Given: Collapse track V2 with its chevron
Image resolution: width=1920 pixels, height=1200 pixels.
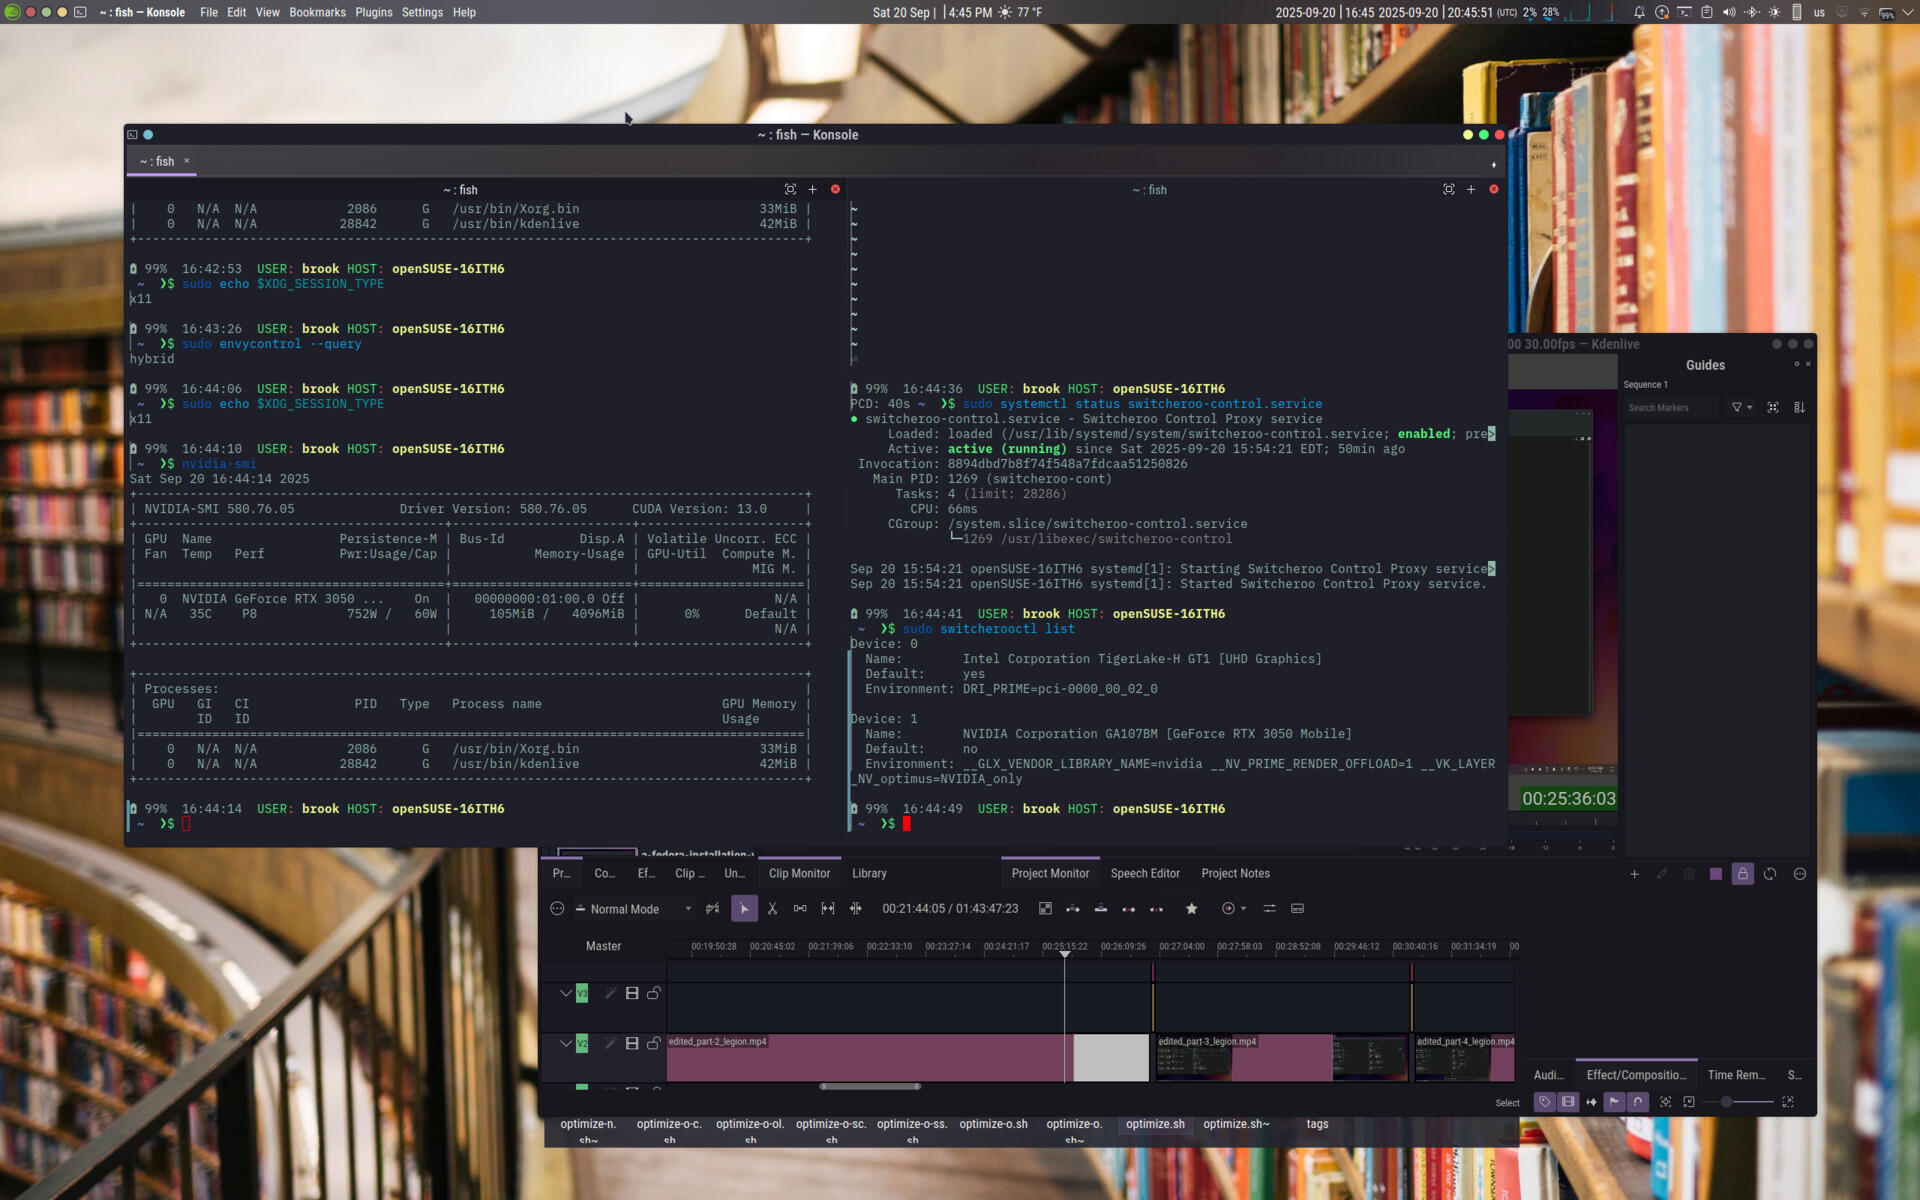Looking at the screenshot, I should [x=565, y=1043].
